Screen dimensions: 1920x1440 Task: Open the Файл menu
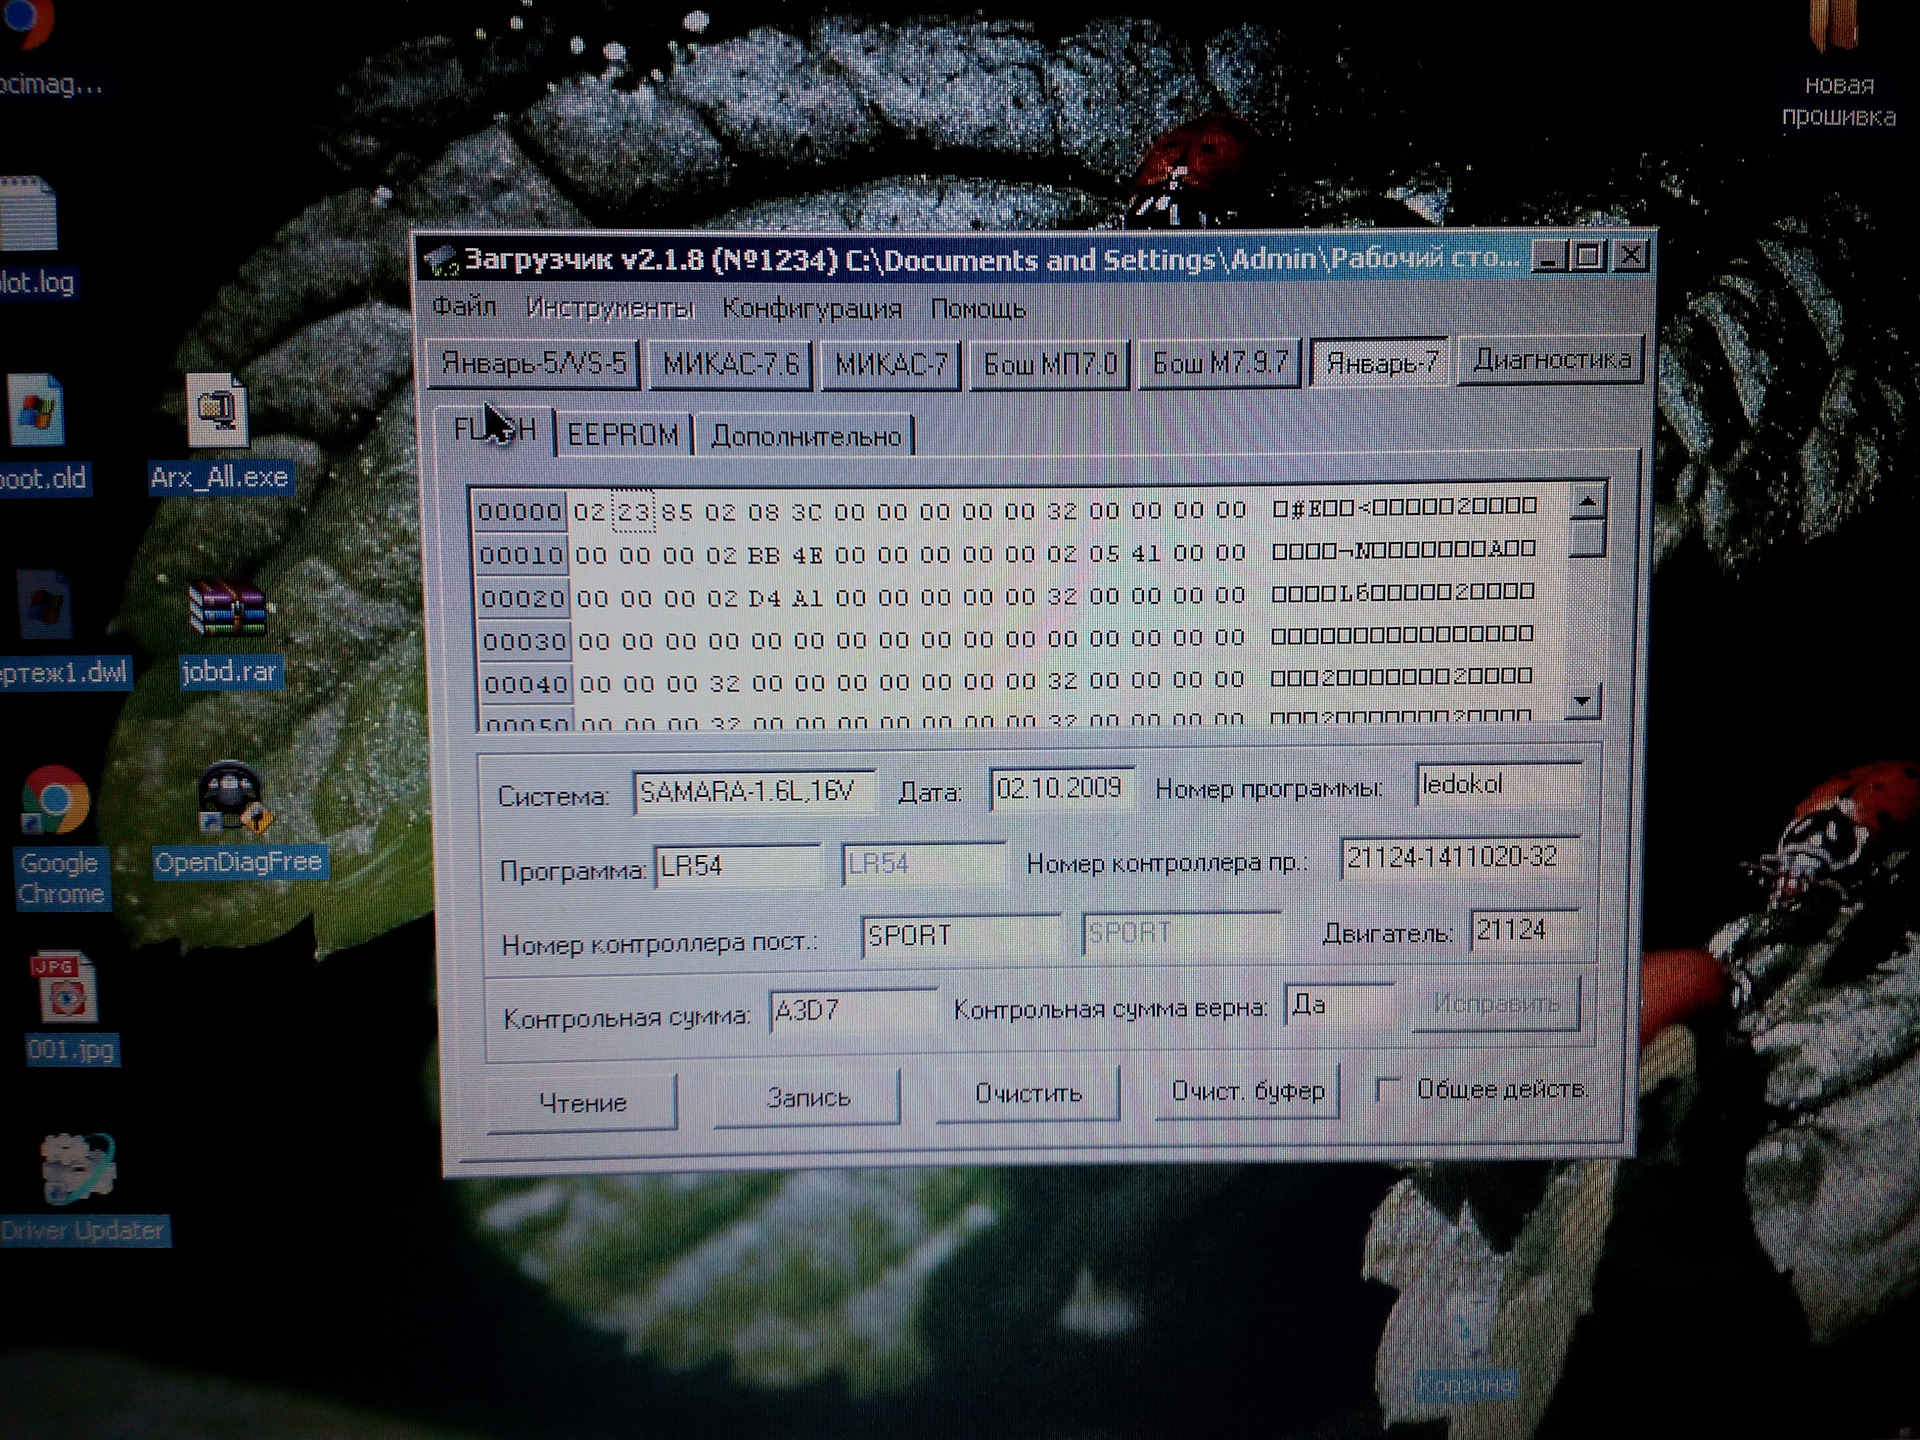[x=464, y=307]
